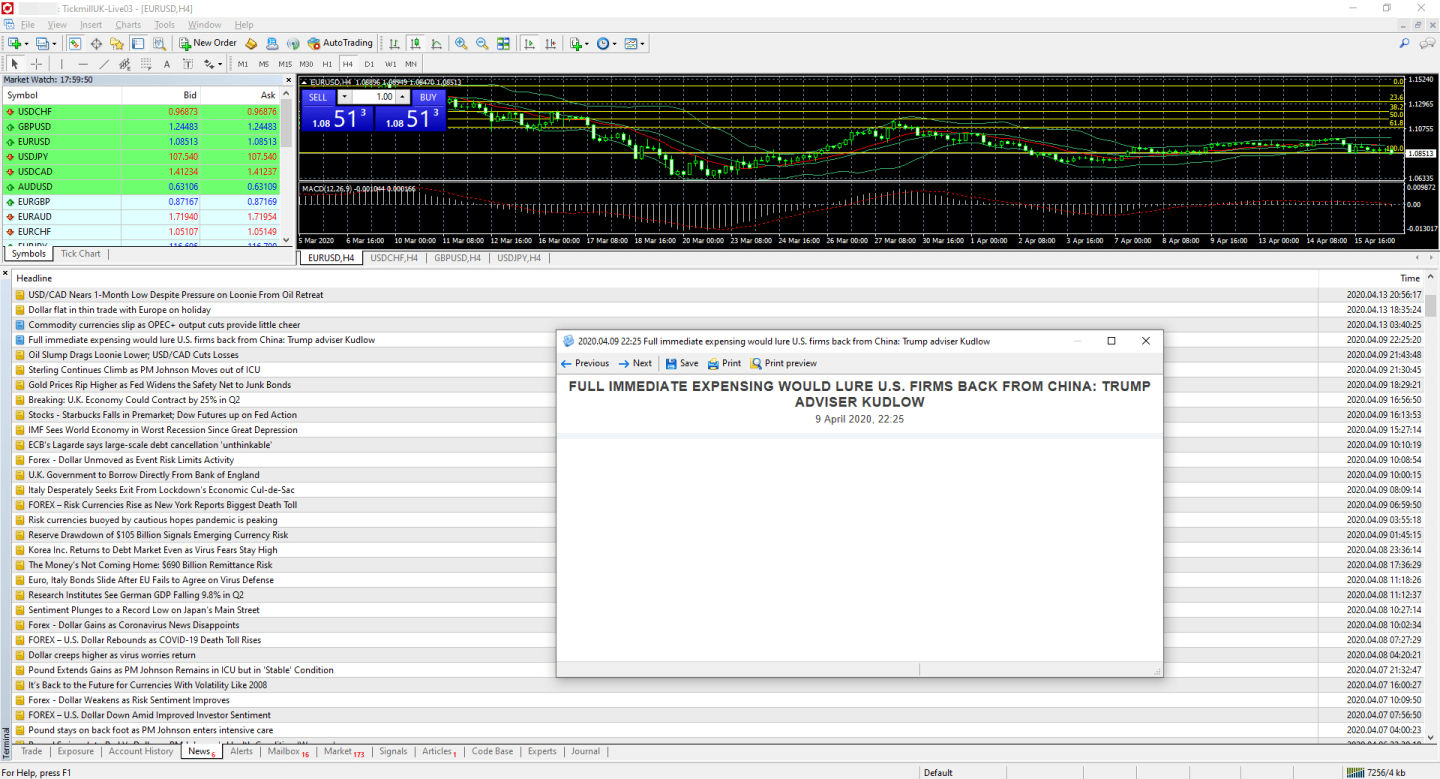Image resolution: width=1440 pixels, height=779 pixels.
Task: Open the Strategy Tester toolbar icon
Action: click(160, 43)
